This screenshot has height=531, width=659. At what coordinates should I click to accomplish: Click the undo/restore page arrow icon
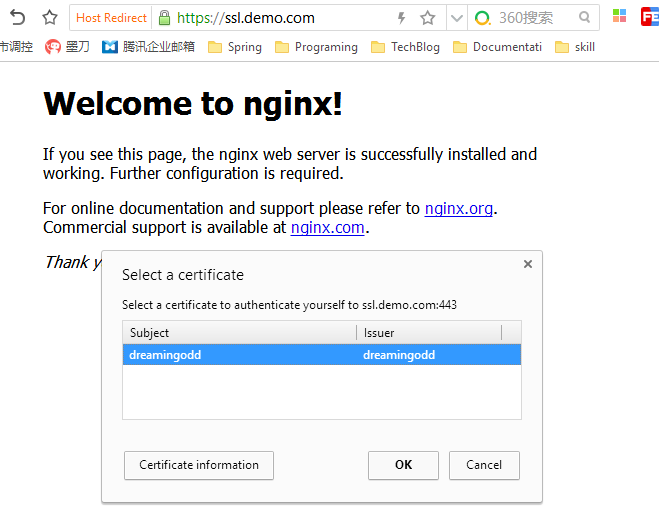tap(17, 18)
